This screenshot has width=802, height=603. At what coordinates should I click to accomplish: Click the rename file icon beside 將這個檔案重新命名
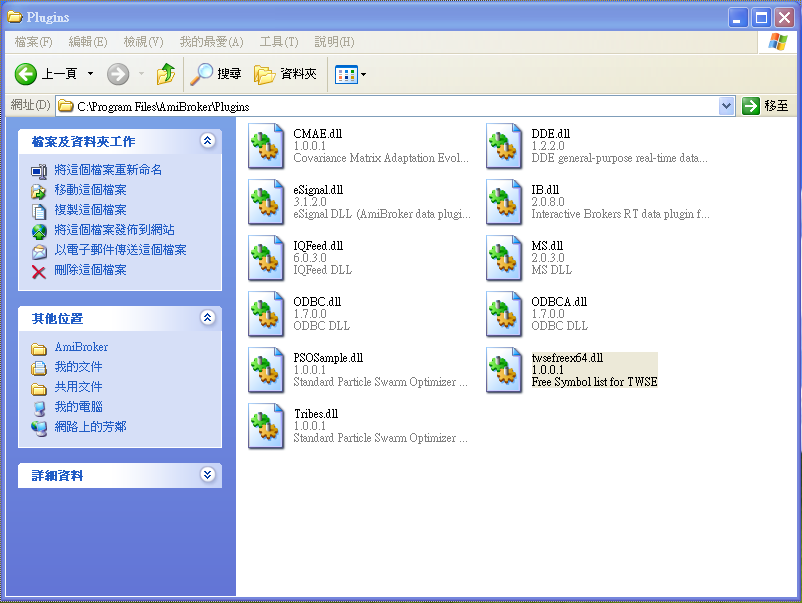(x=39, y=171)
